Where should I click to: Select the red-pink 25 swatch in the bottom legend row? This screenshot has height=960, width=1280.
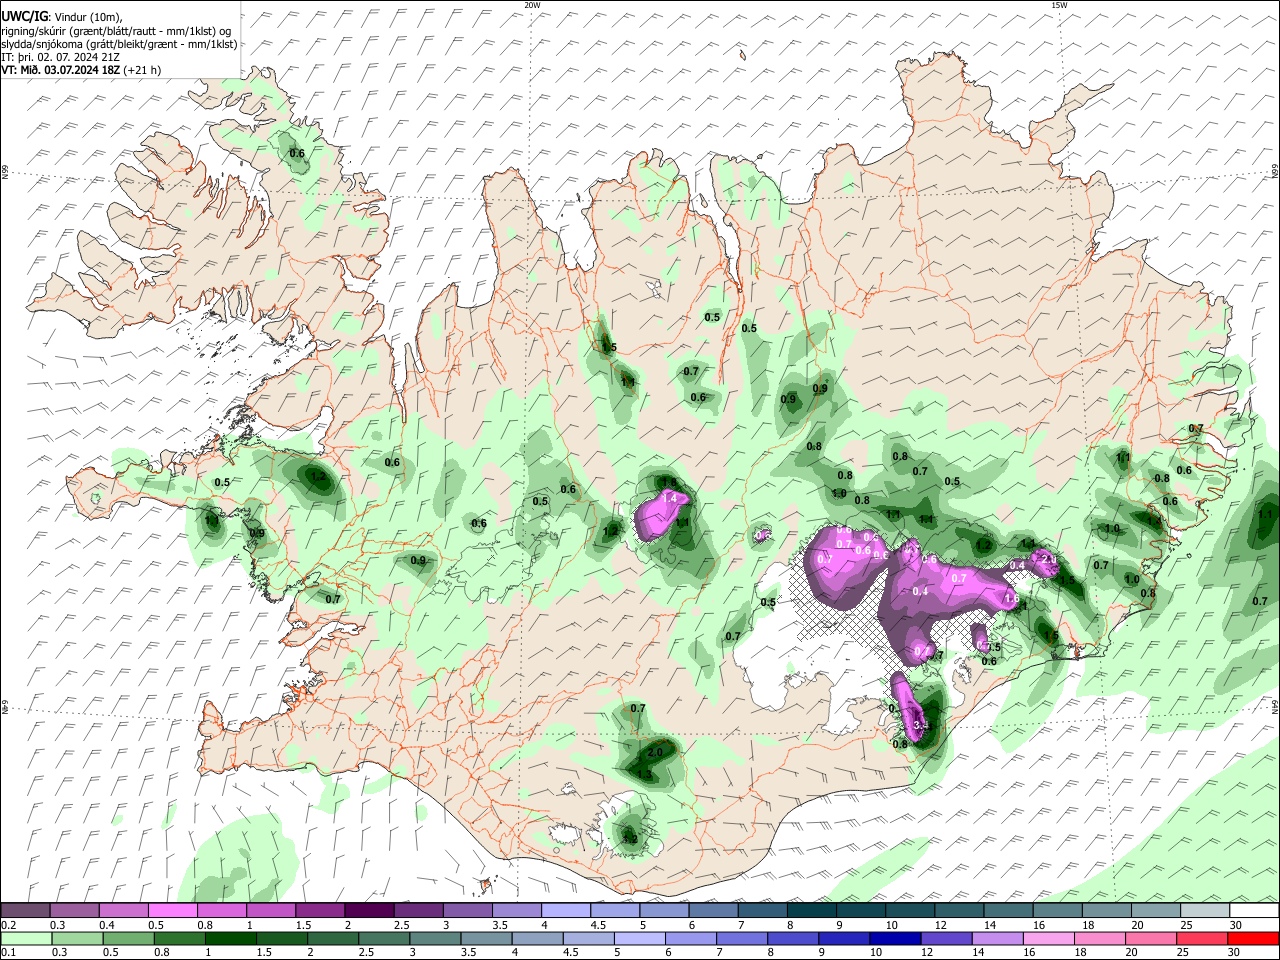(1202, 939)
